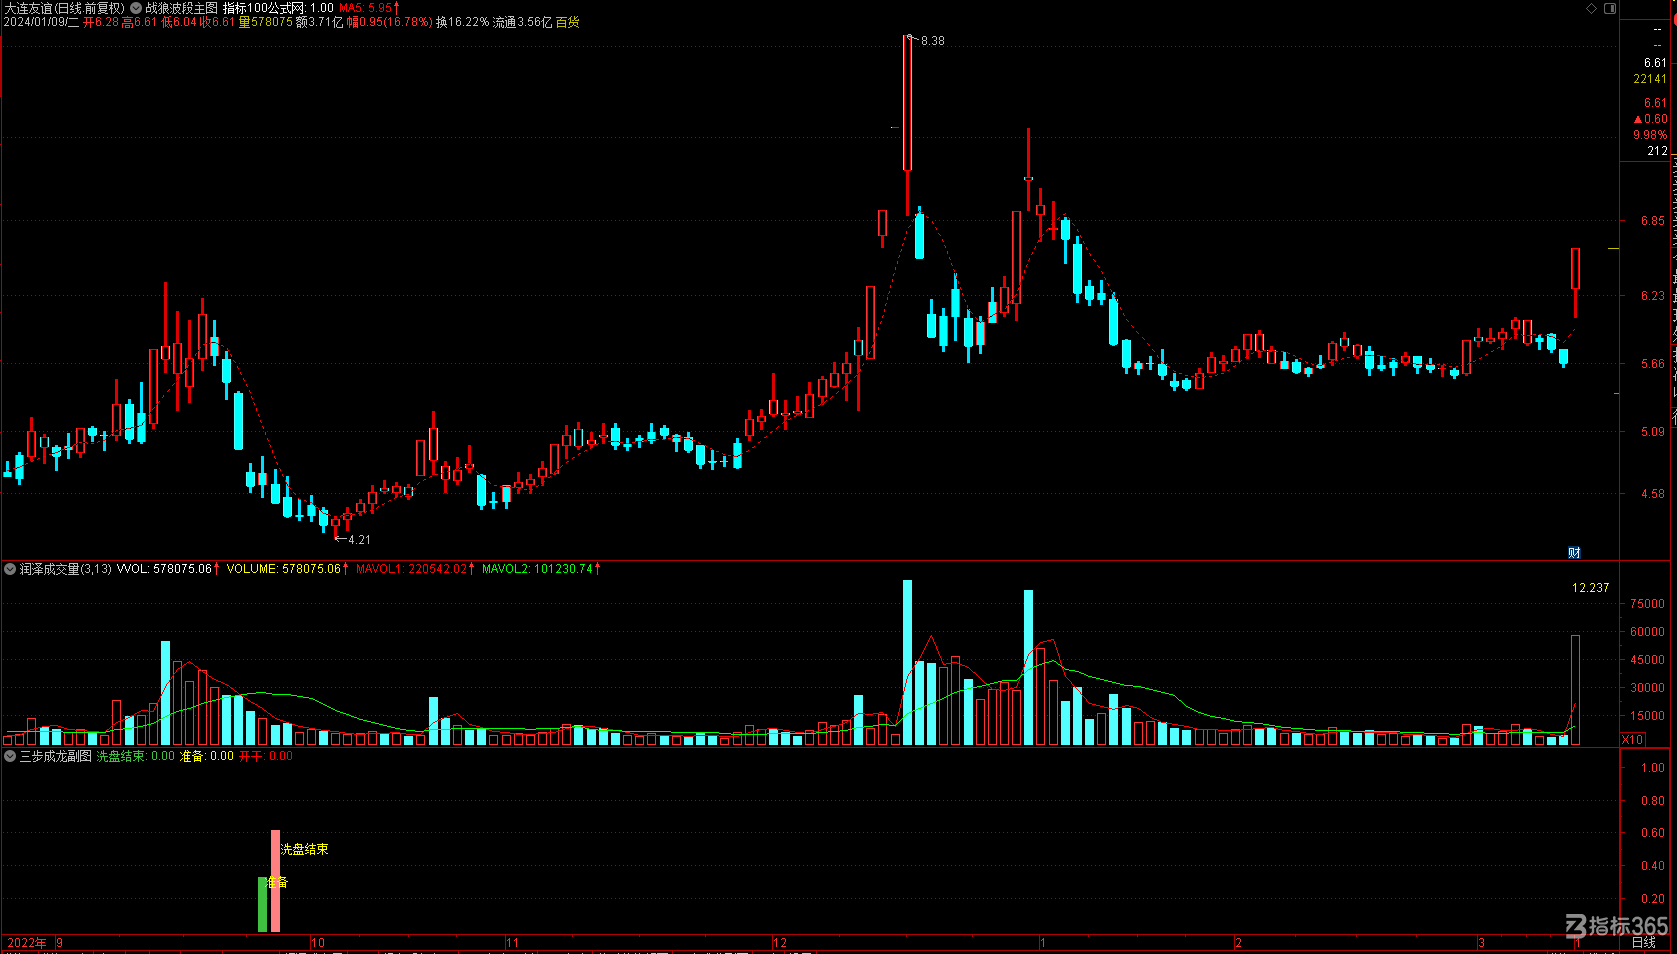The width and height of the screenshot is (1677, 954).
Task: Click the 9.98% change value
Action: coord(1650,135)
